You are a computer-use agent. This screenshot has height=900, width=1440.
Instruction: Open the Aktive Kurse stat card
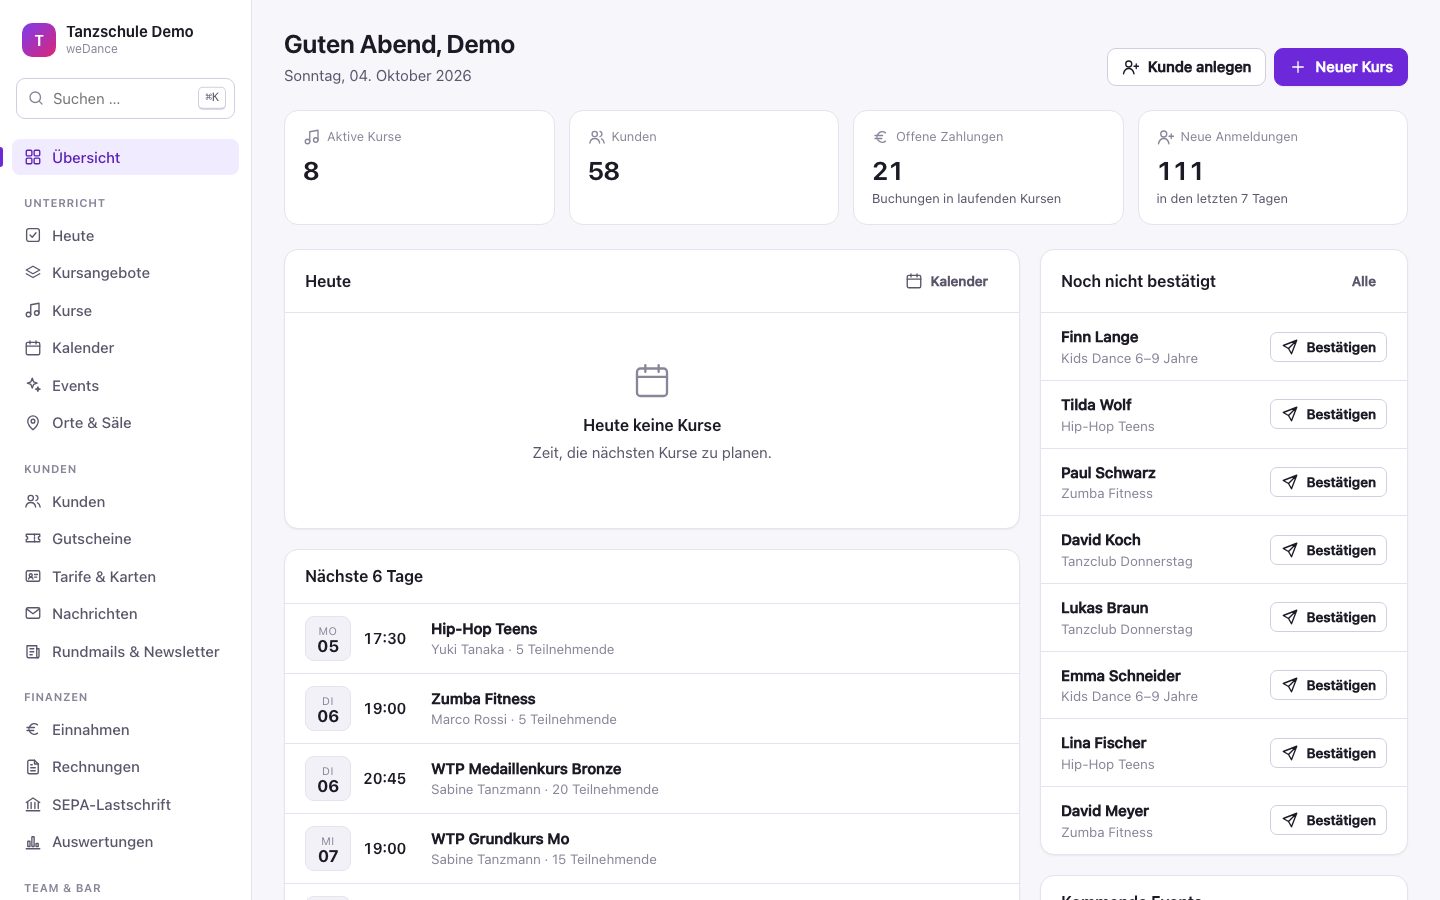pos(419,167)
